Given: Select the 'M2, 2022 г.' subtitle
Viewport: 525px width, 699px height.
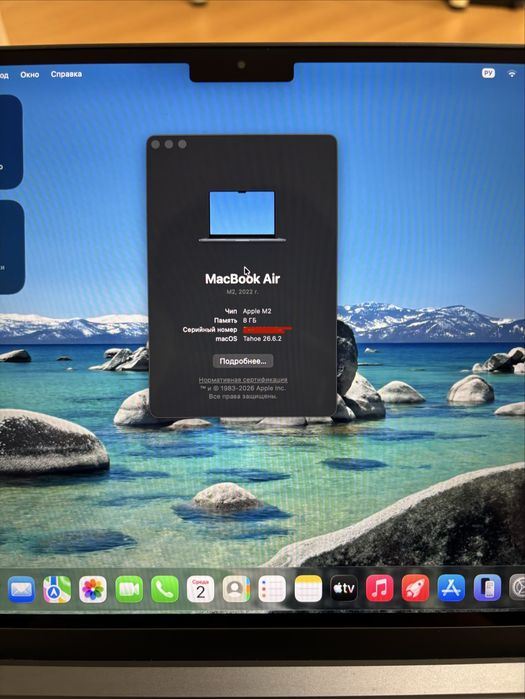Looking at the screenshot, I should coord(242,292).
